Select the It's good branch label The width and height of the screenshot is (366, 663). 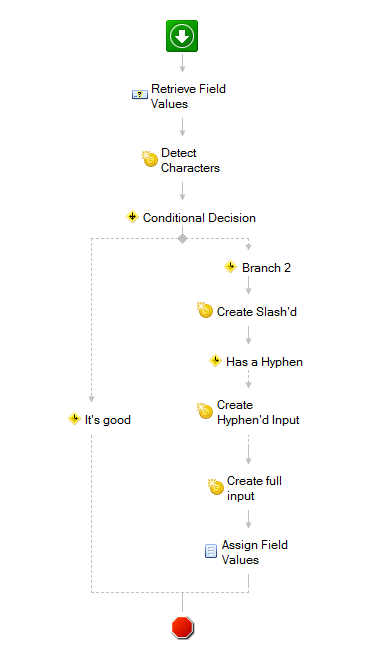(x=108, y=420)
